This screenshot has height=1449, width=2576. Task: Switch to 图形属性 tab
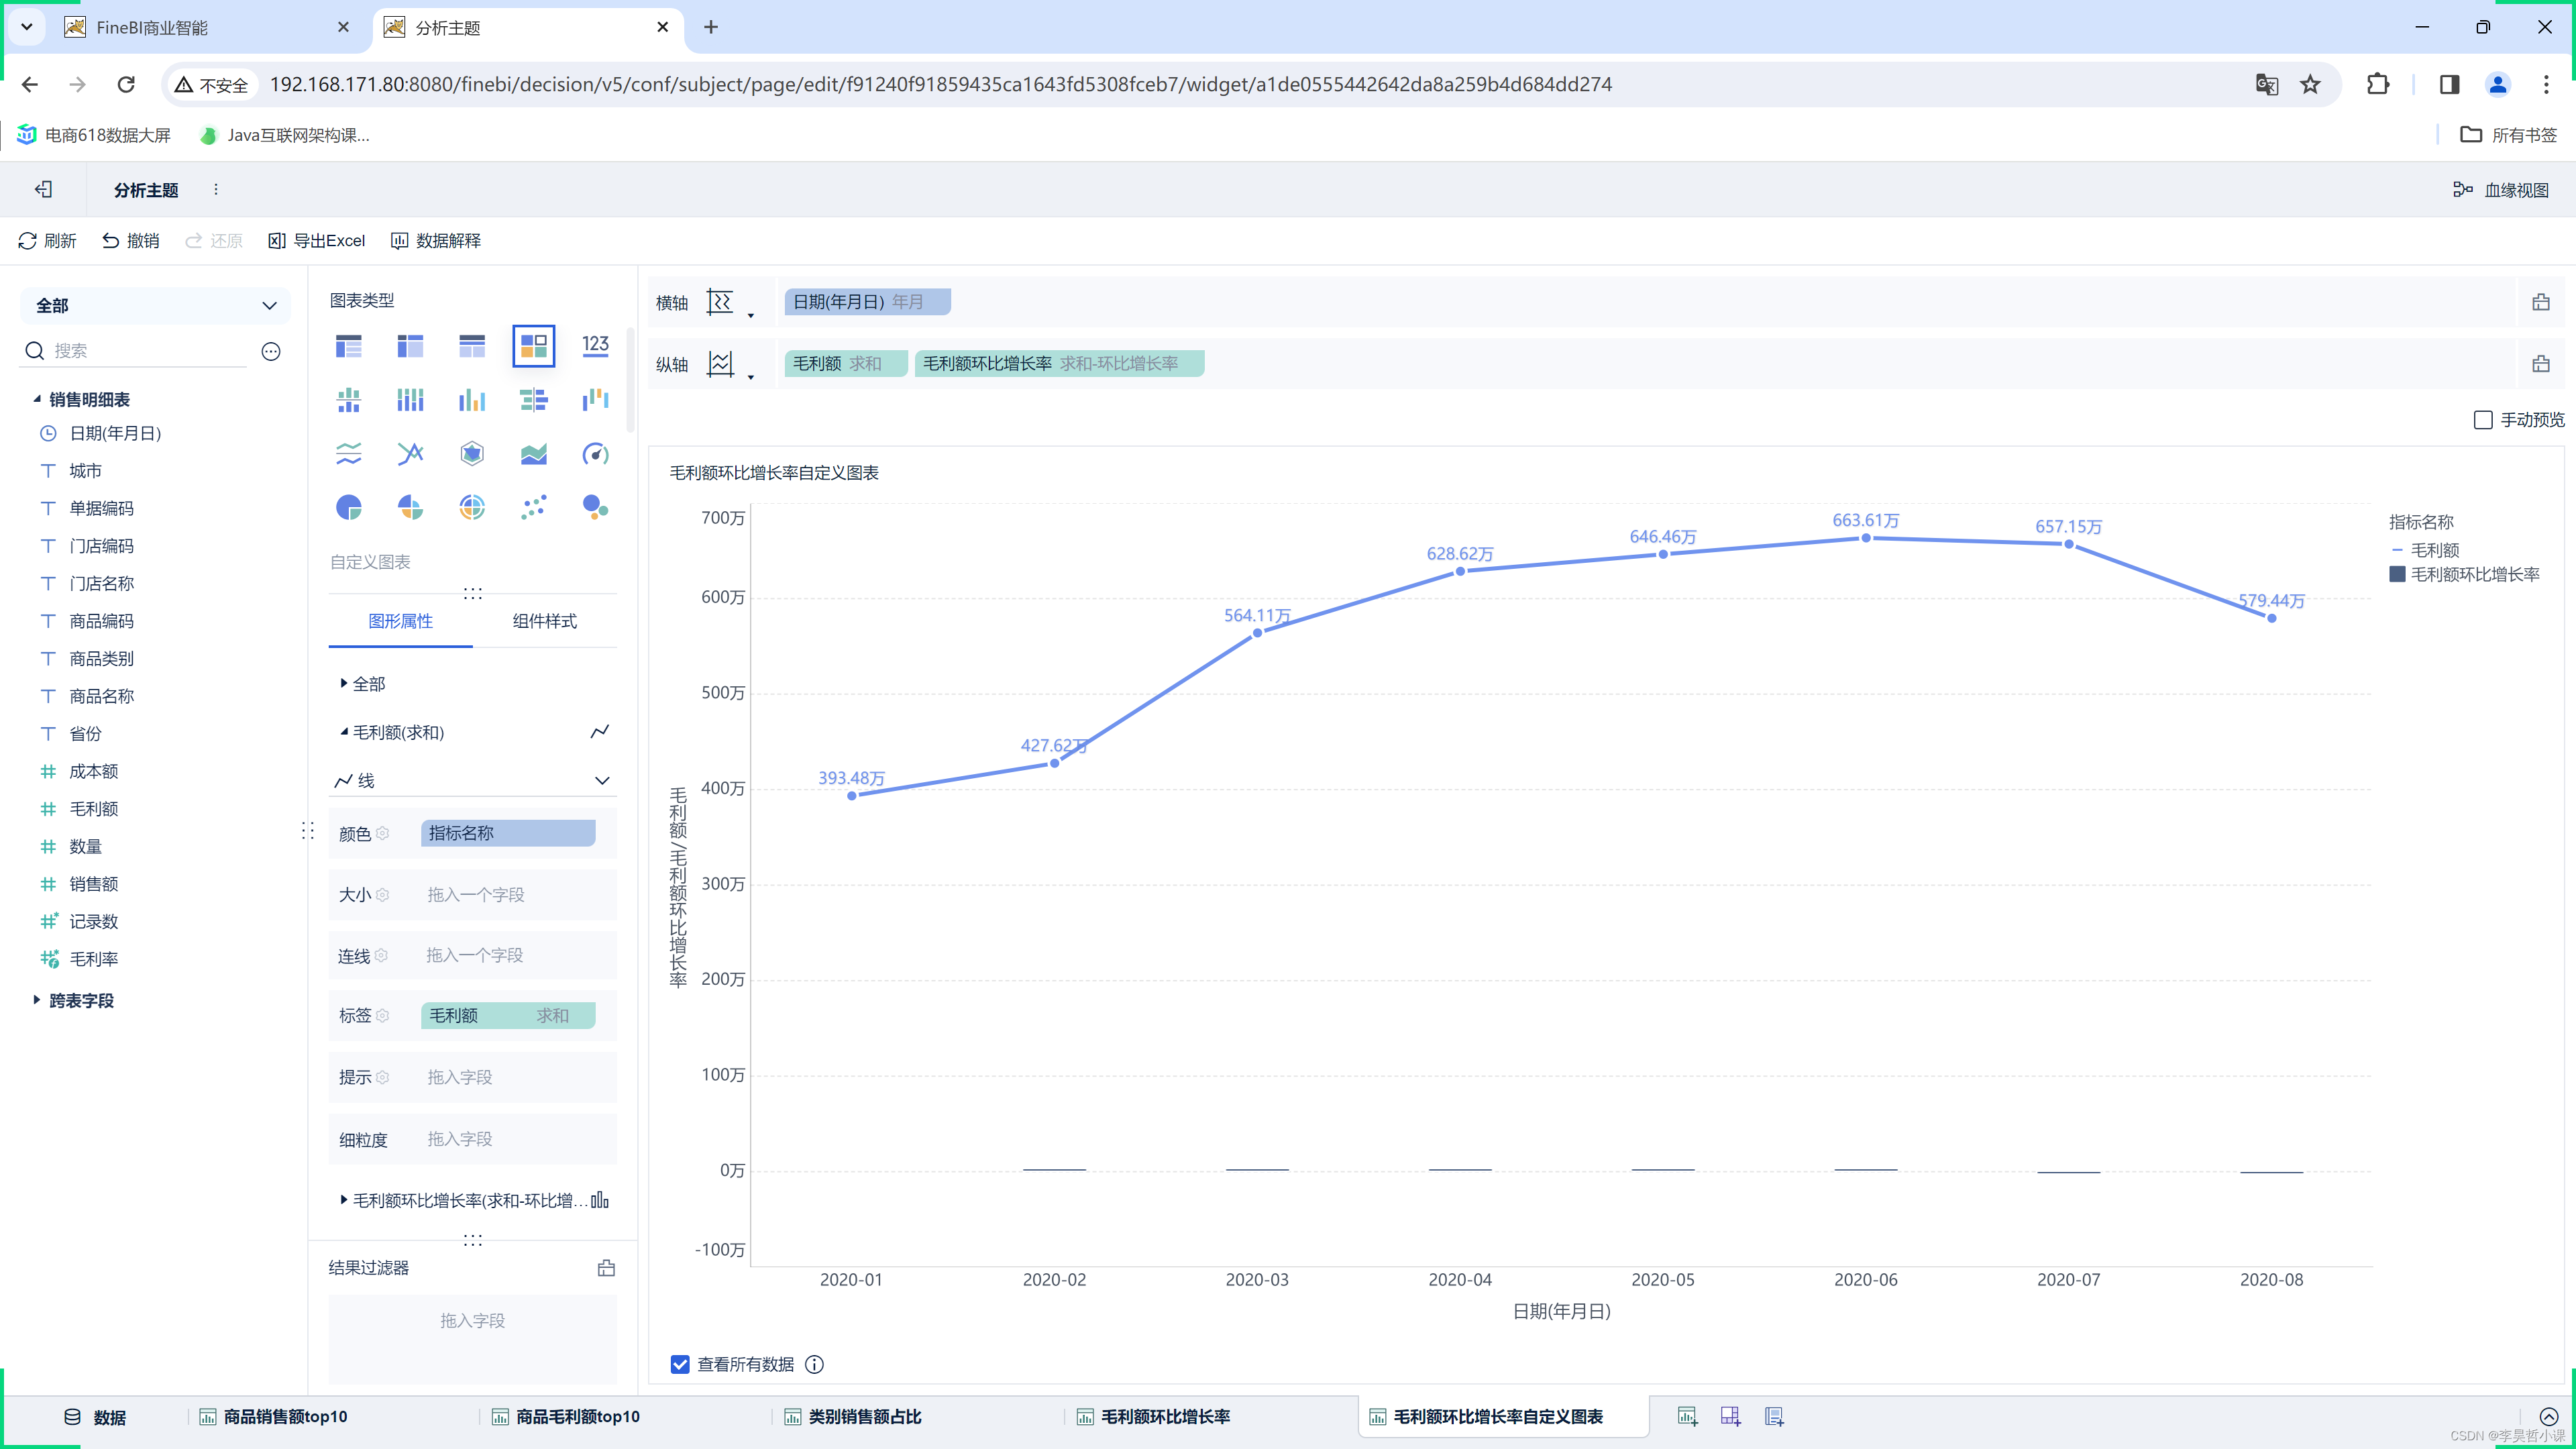coord(400,621)
